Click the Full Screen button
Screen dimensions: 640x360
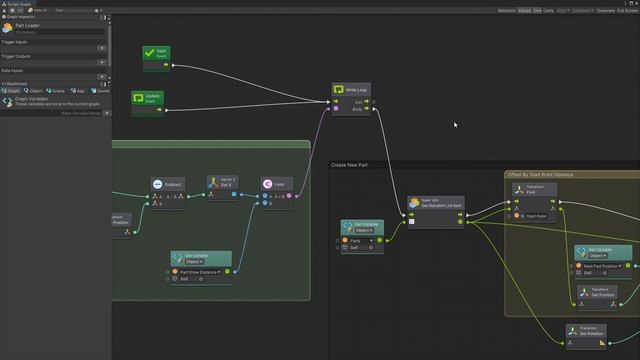(628, 11)
